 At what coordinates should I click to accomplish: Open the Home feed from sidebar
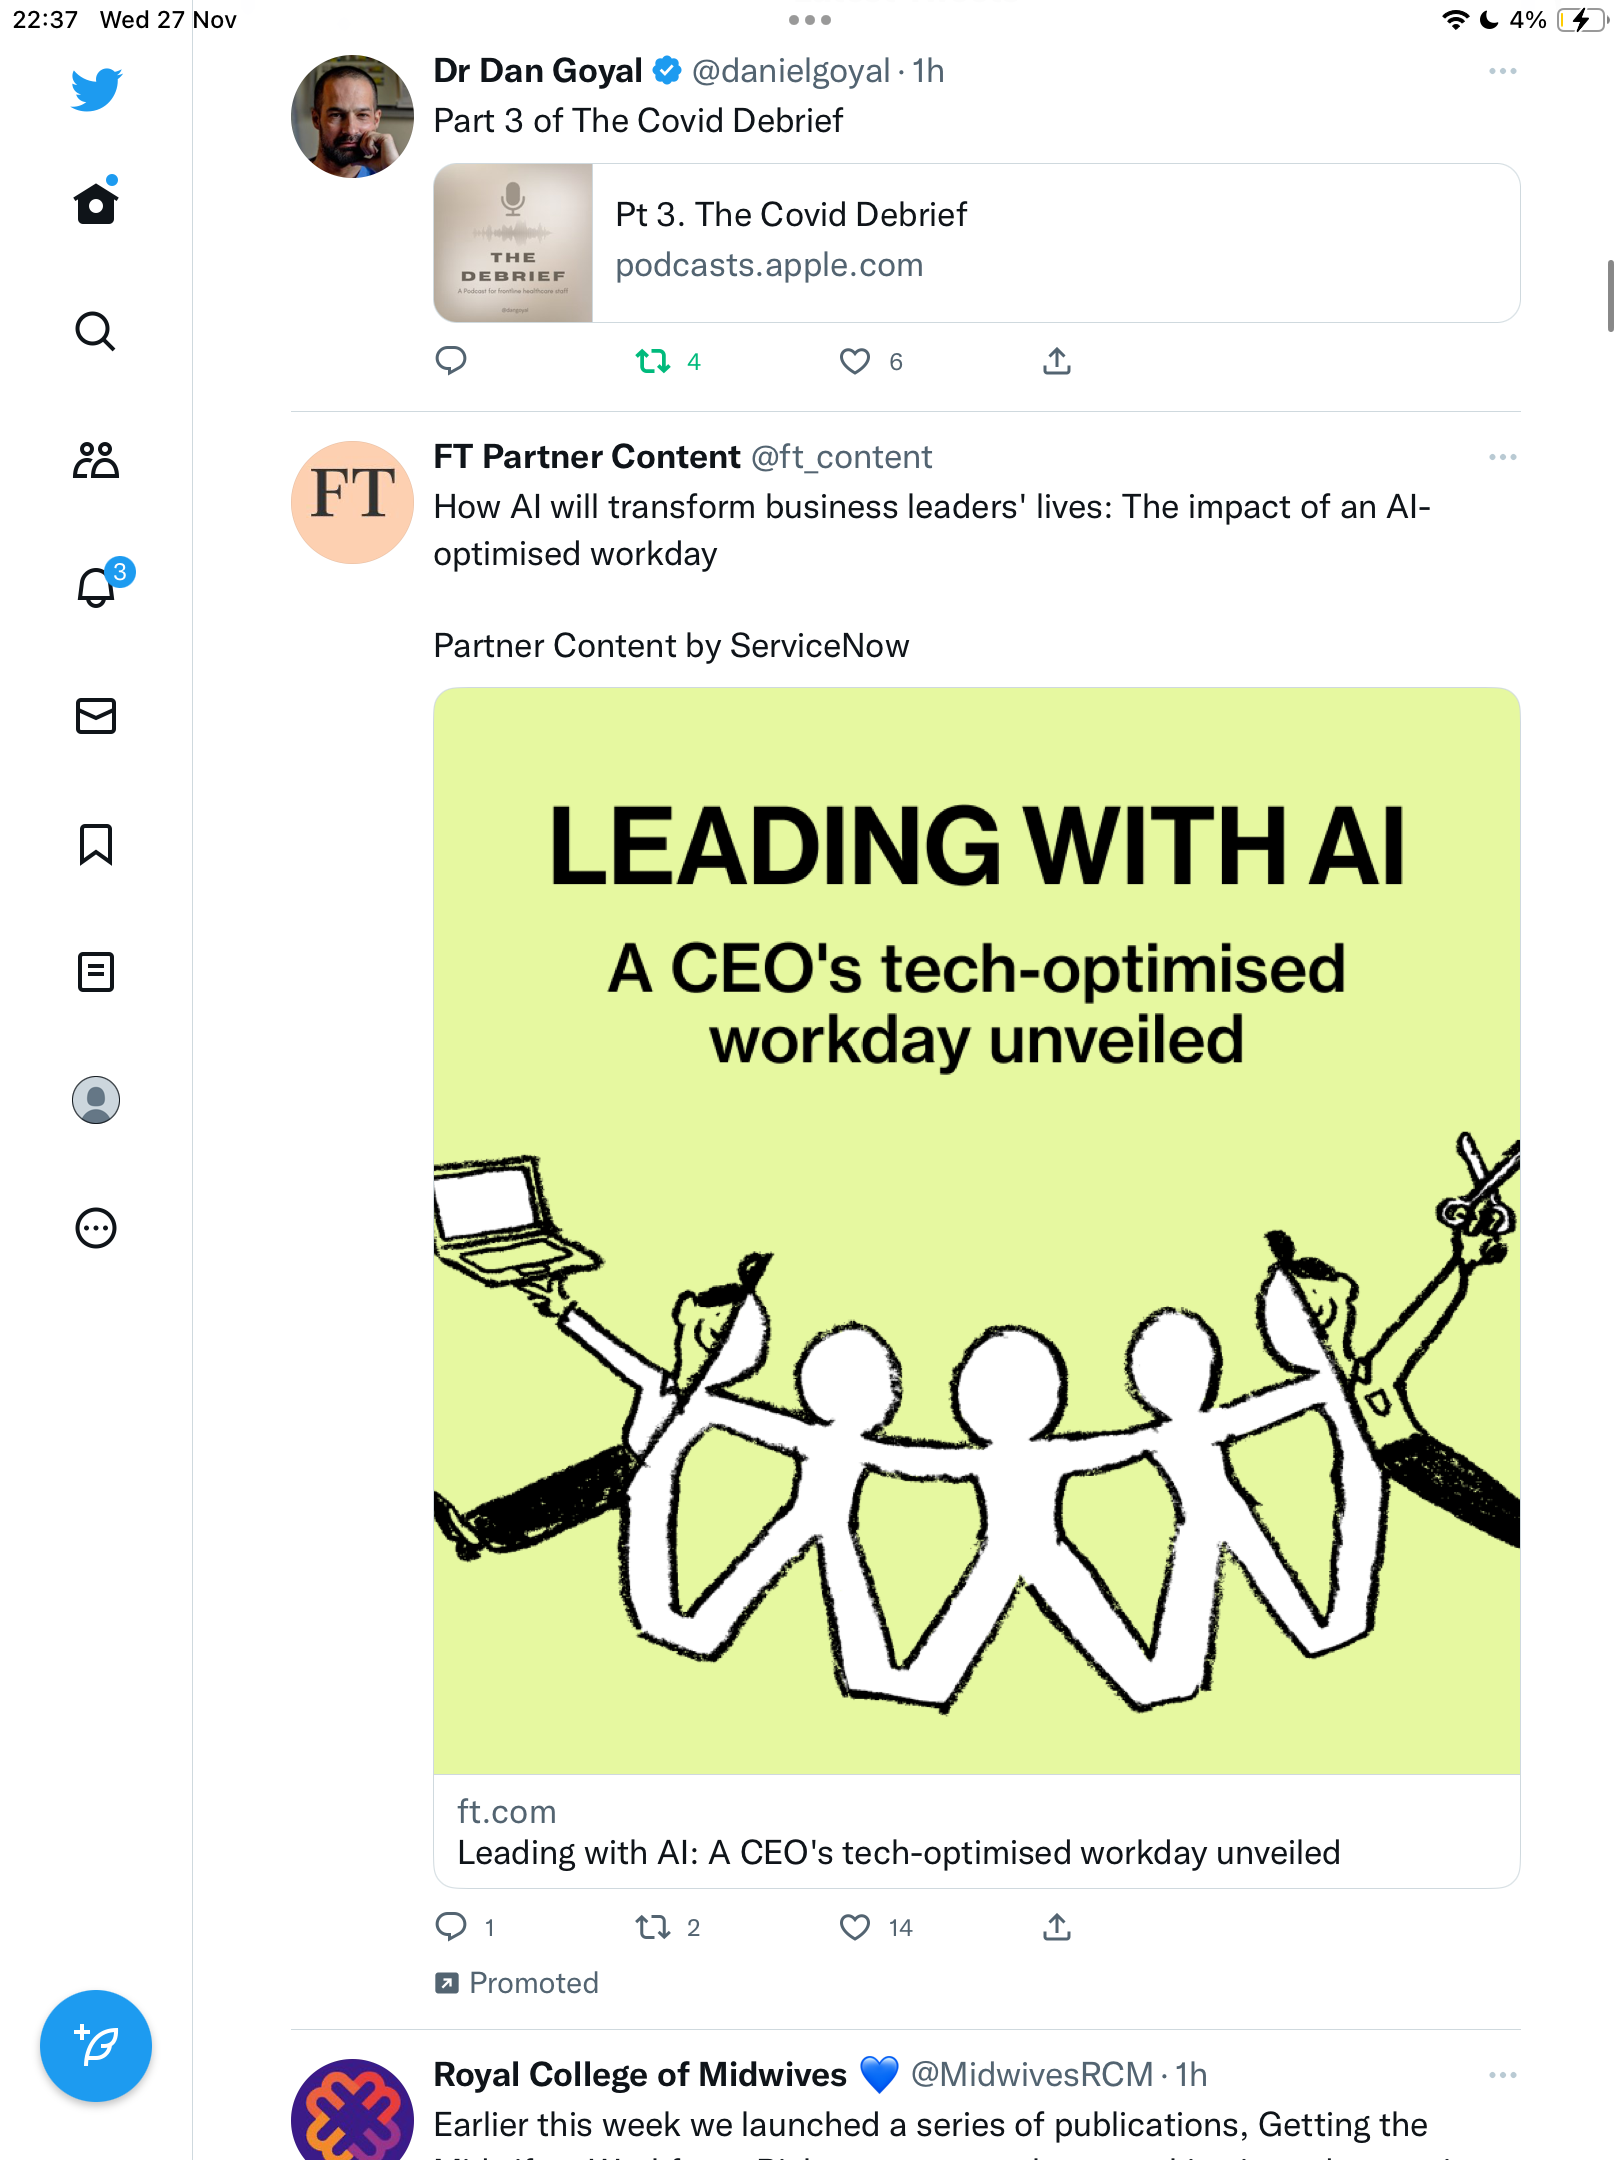coord(96,203)
